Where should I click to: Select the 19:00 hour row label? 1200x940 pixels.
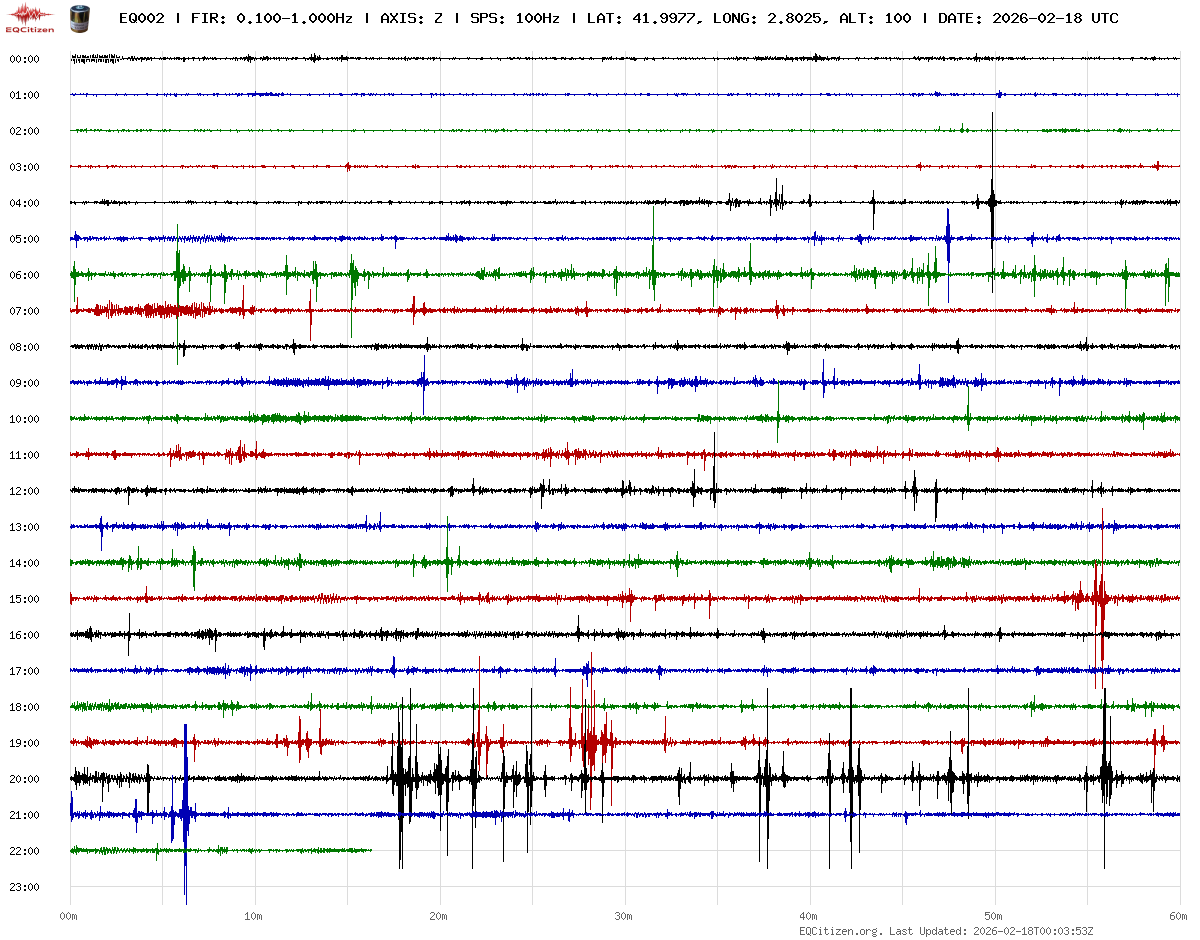tap(24, 743)
